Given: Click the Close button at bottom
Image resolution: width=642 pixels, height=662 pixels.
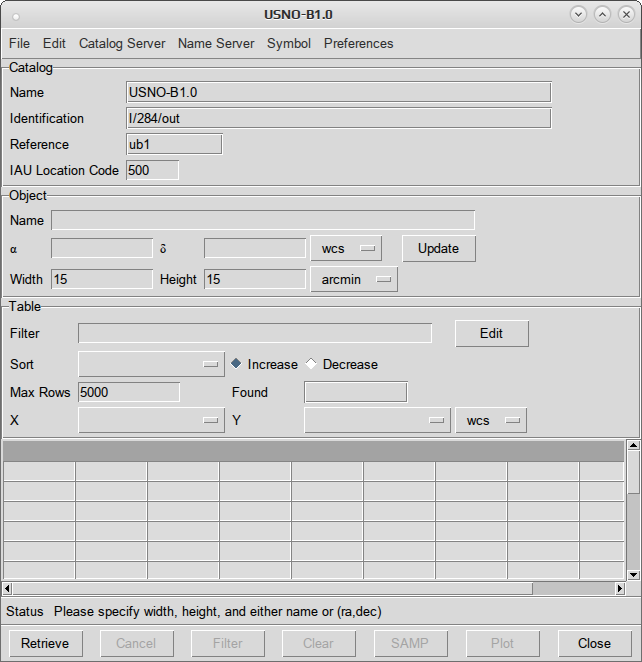Looking at the screenshot, I should (x=595, y=643).
